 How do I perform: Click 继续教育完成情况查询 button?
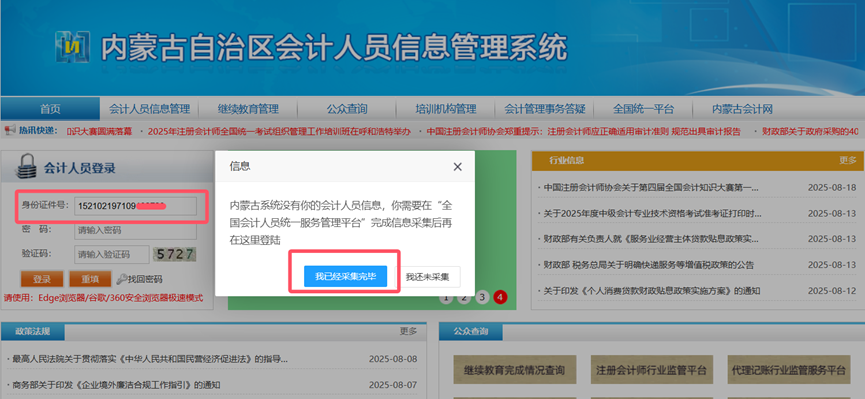click(x=514, y=370)
